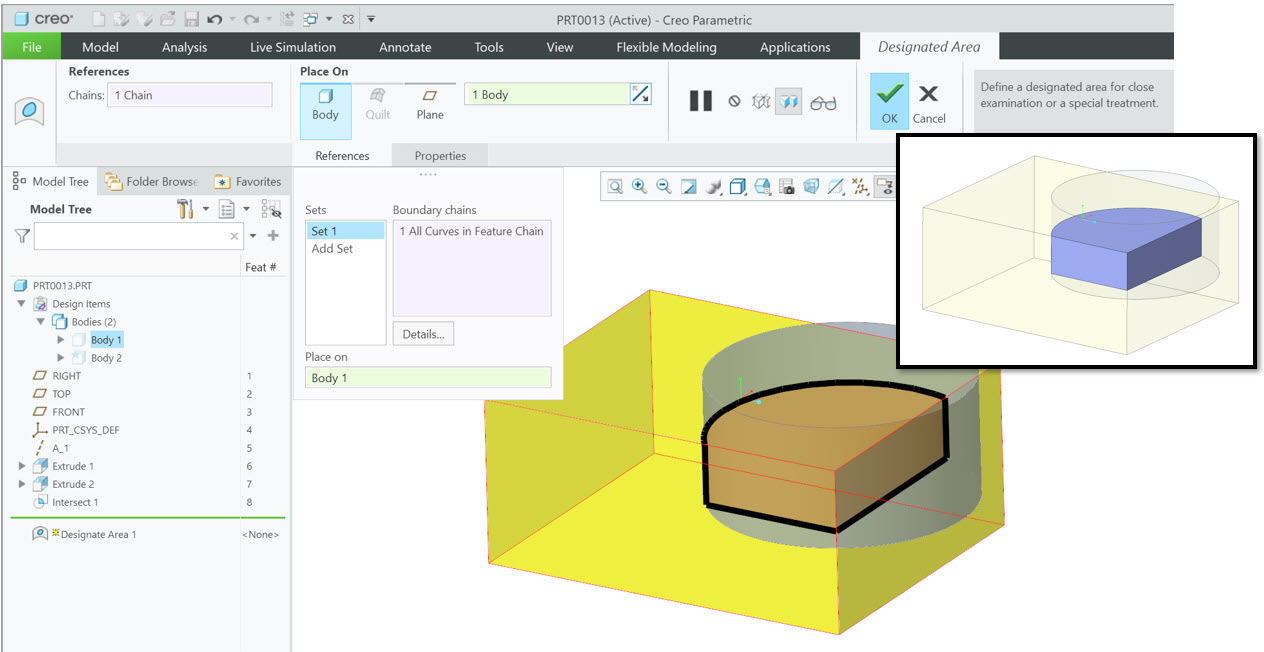This screenshot has height=652, width=1264.
Task: Toggle geometry preview glasses icon
Action: point(824,100)
